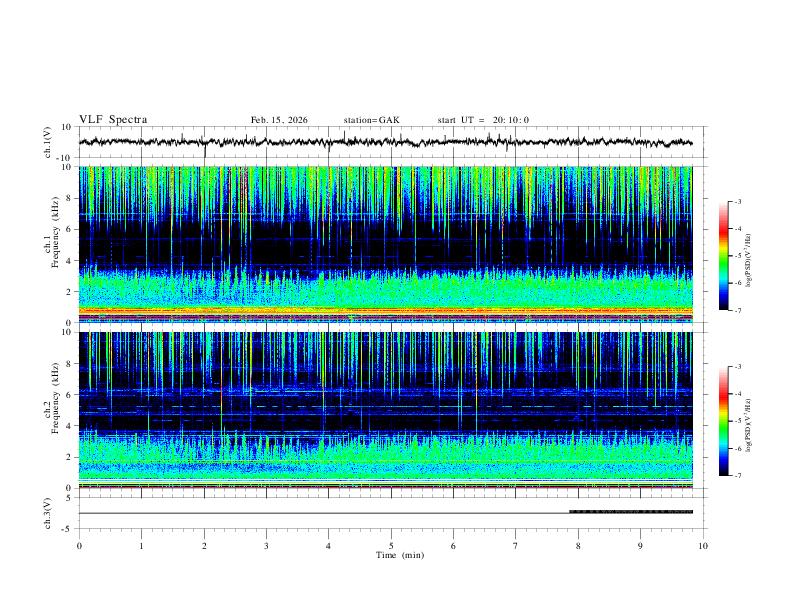Select the date text "Feb. 15, 2026"
This screenshot has width=792, height=612.
[279, 120]
